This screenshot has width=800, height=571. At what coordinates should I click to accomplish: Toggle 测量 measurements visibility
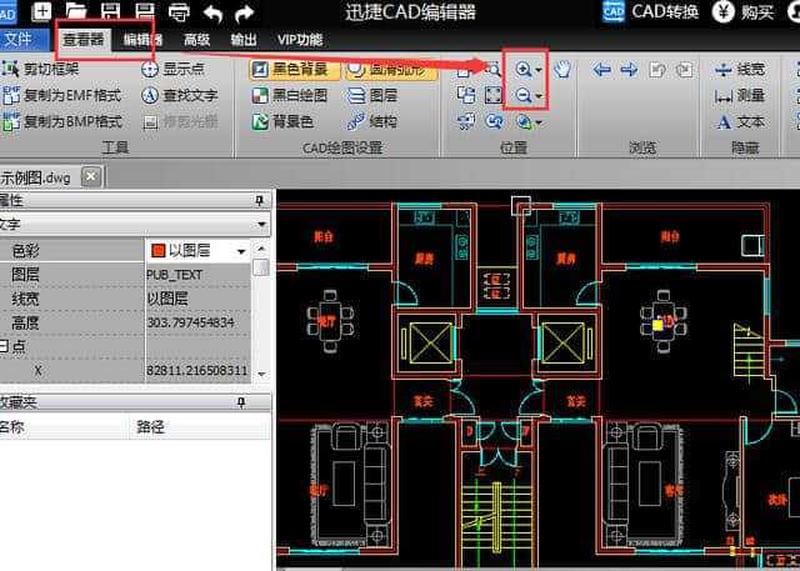(740, 95)
